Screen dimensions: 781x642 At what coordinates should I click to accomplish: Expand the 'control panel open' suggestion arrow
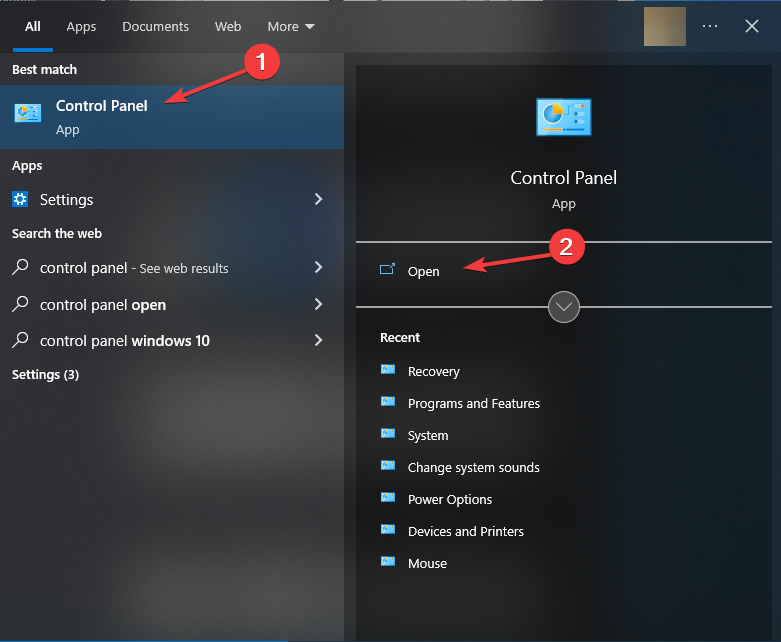(x=319, y=304)
